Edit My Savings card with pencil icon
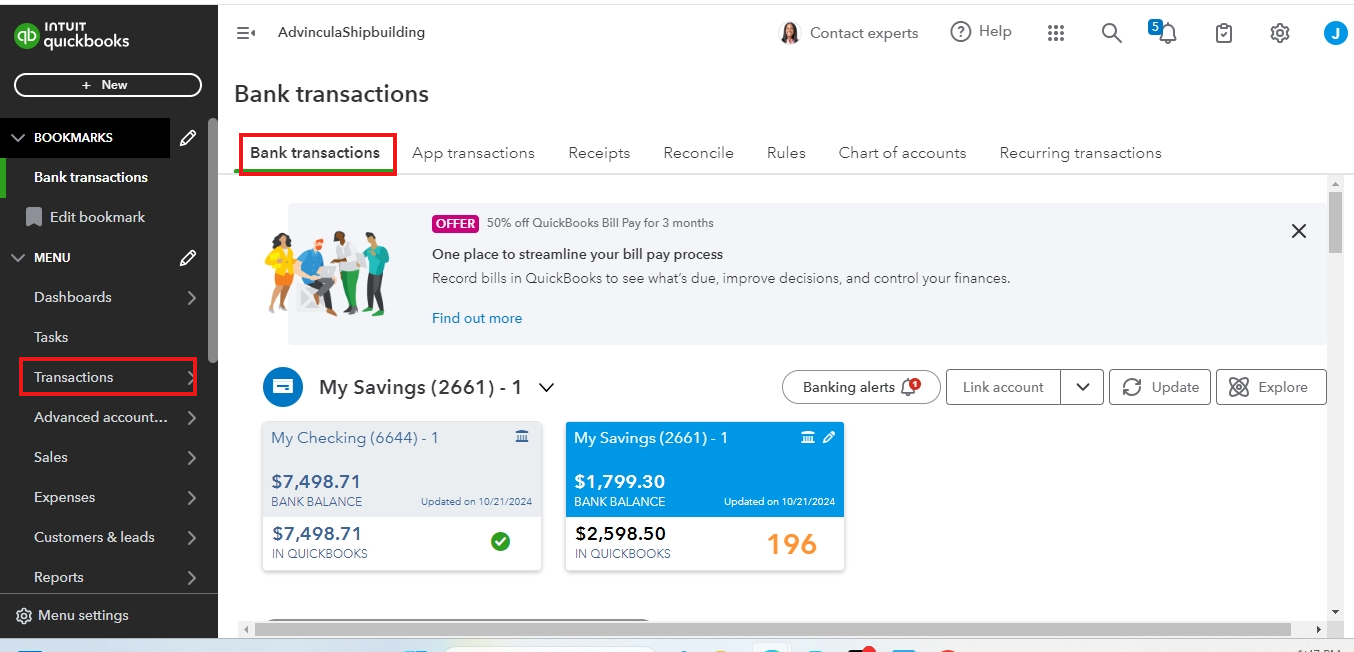Viewport: 1354px width, 652px height. tap(829, 437)
